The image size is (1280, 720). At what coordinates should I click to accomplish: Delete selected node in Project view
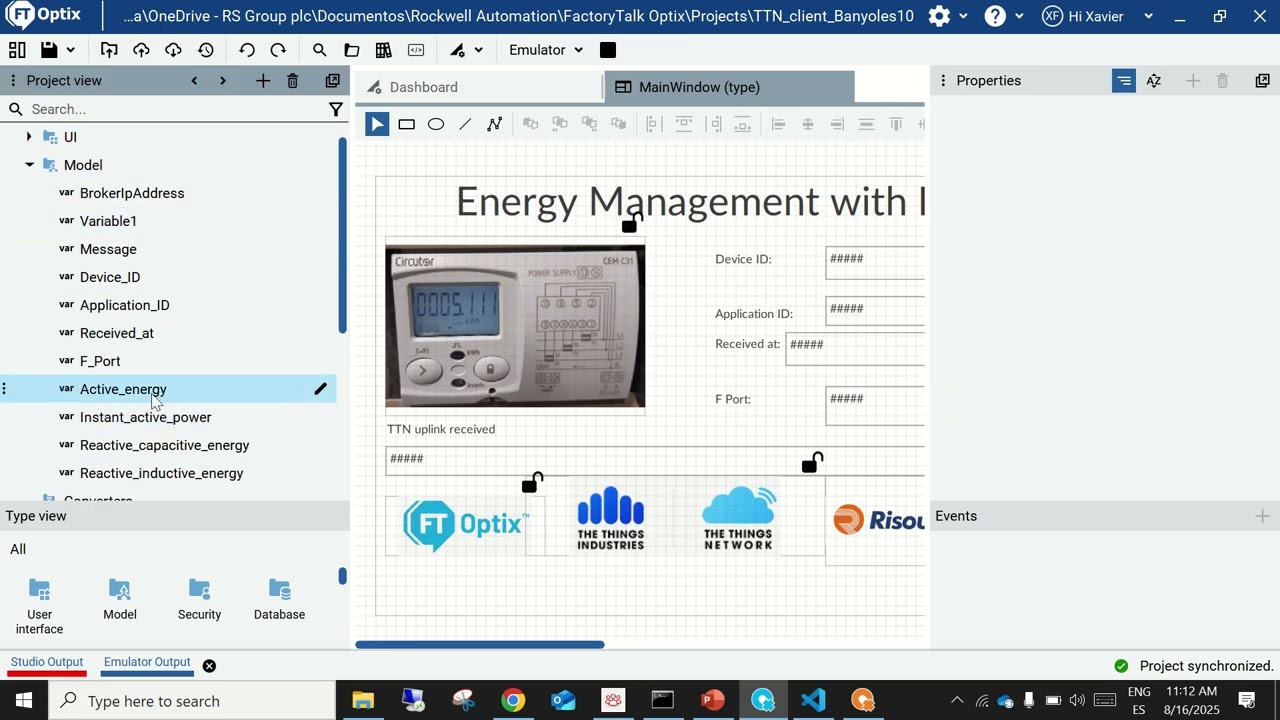[293, 81]
